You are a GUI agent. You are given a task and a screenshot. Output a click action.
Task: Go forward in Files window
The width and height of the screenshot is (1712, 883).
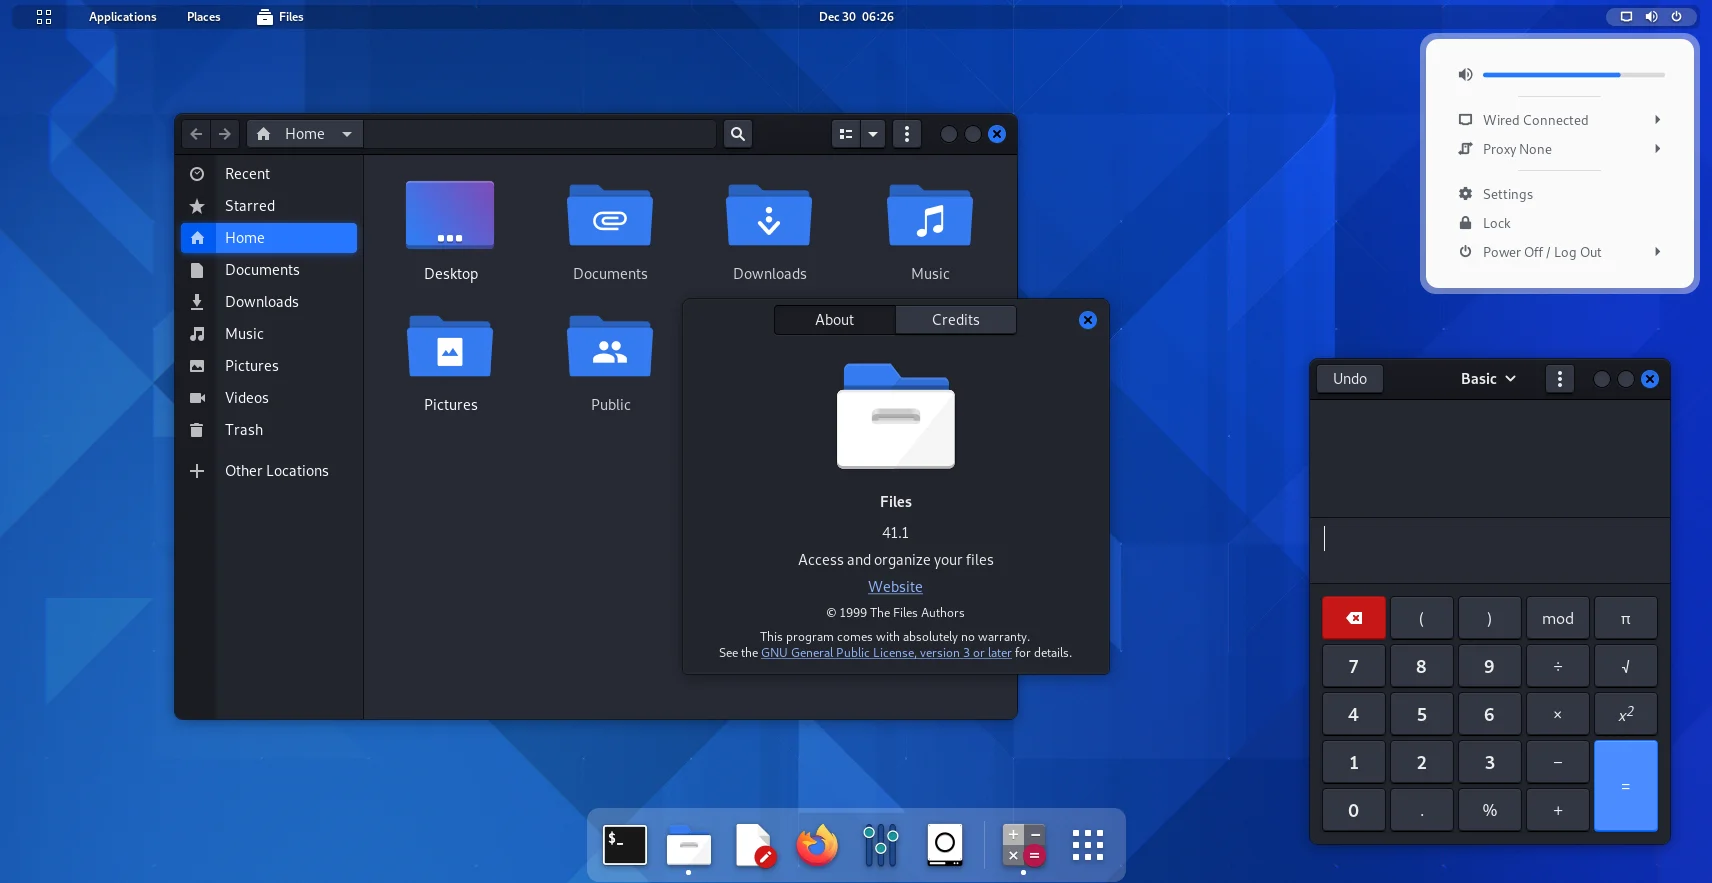225,134
